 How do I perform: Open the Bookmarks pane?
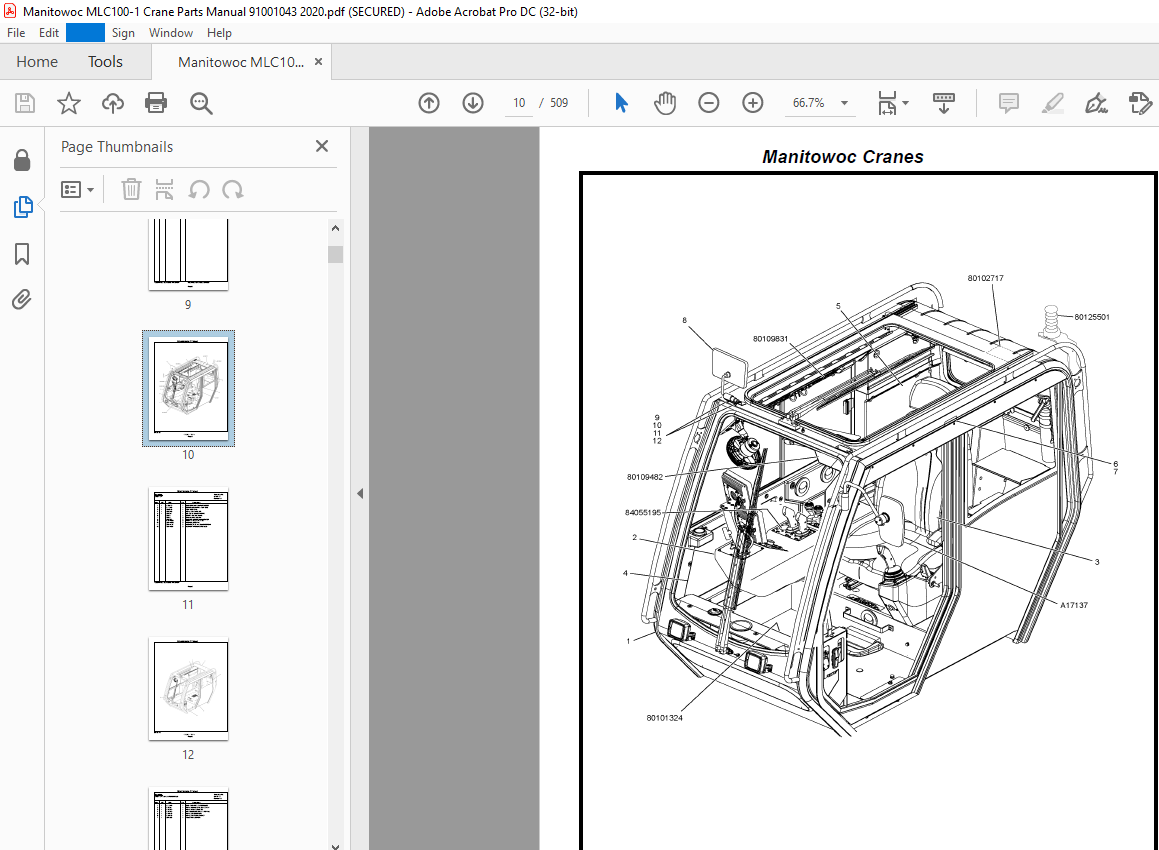pyautogui.click(x=22, y=254)
